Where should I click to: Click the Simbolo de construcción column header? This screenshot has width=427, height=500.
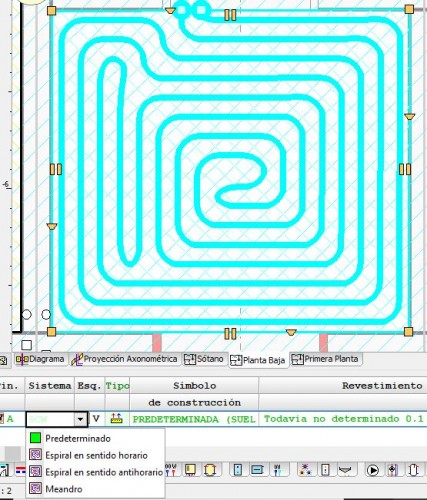(194, 394)
